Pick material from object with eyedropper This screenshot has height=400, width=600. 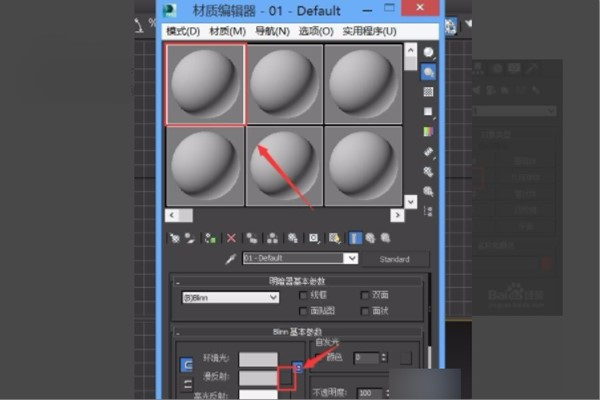pyautogui.click(x=230, y=259)
